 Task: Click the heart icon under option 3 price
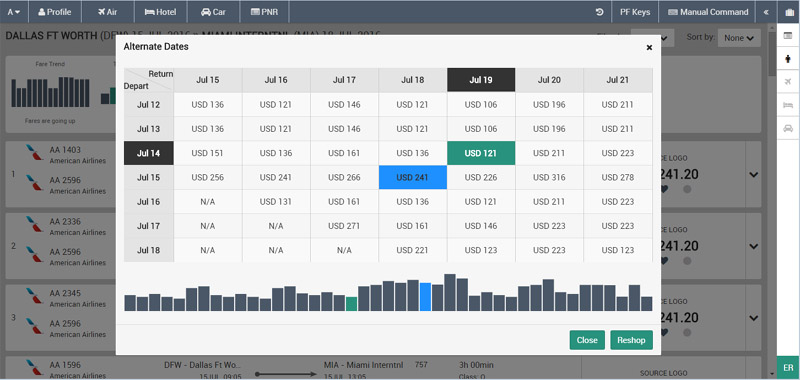(x=664, y=333)
